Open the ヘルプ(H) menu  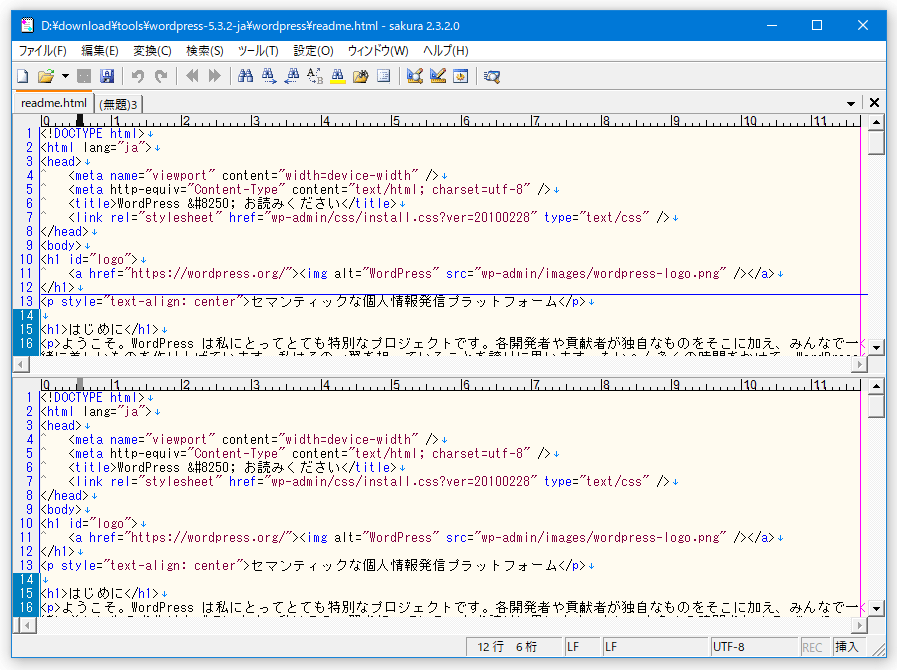click(446, 51)
